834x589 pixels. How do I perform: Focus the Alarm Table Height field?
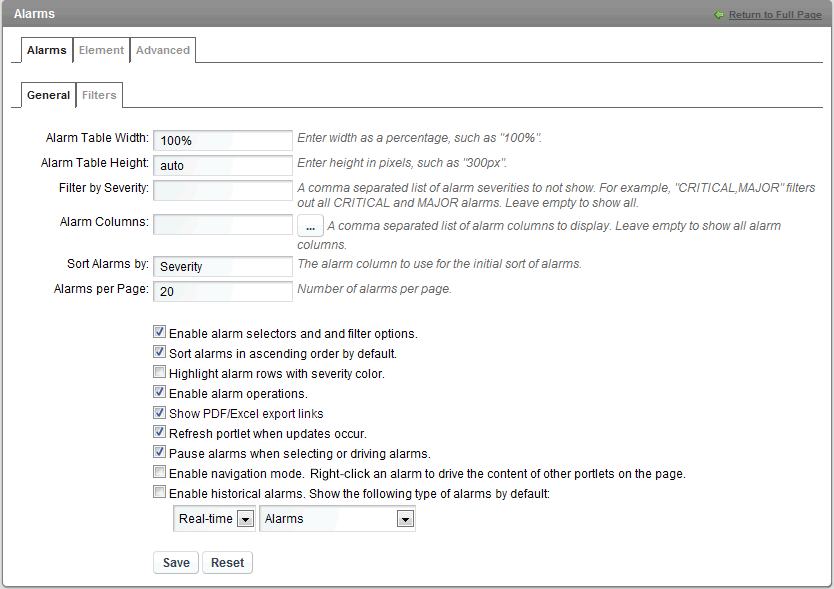click(x=223, y=165)
